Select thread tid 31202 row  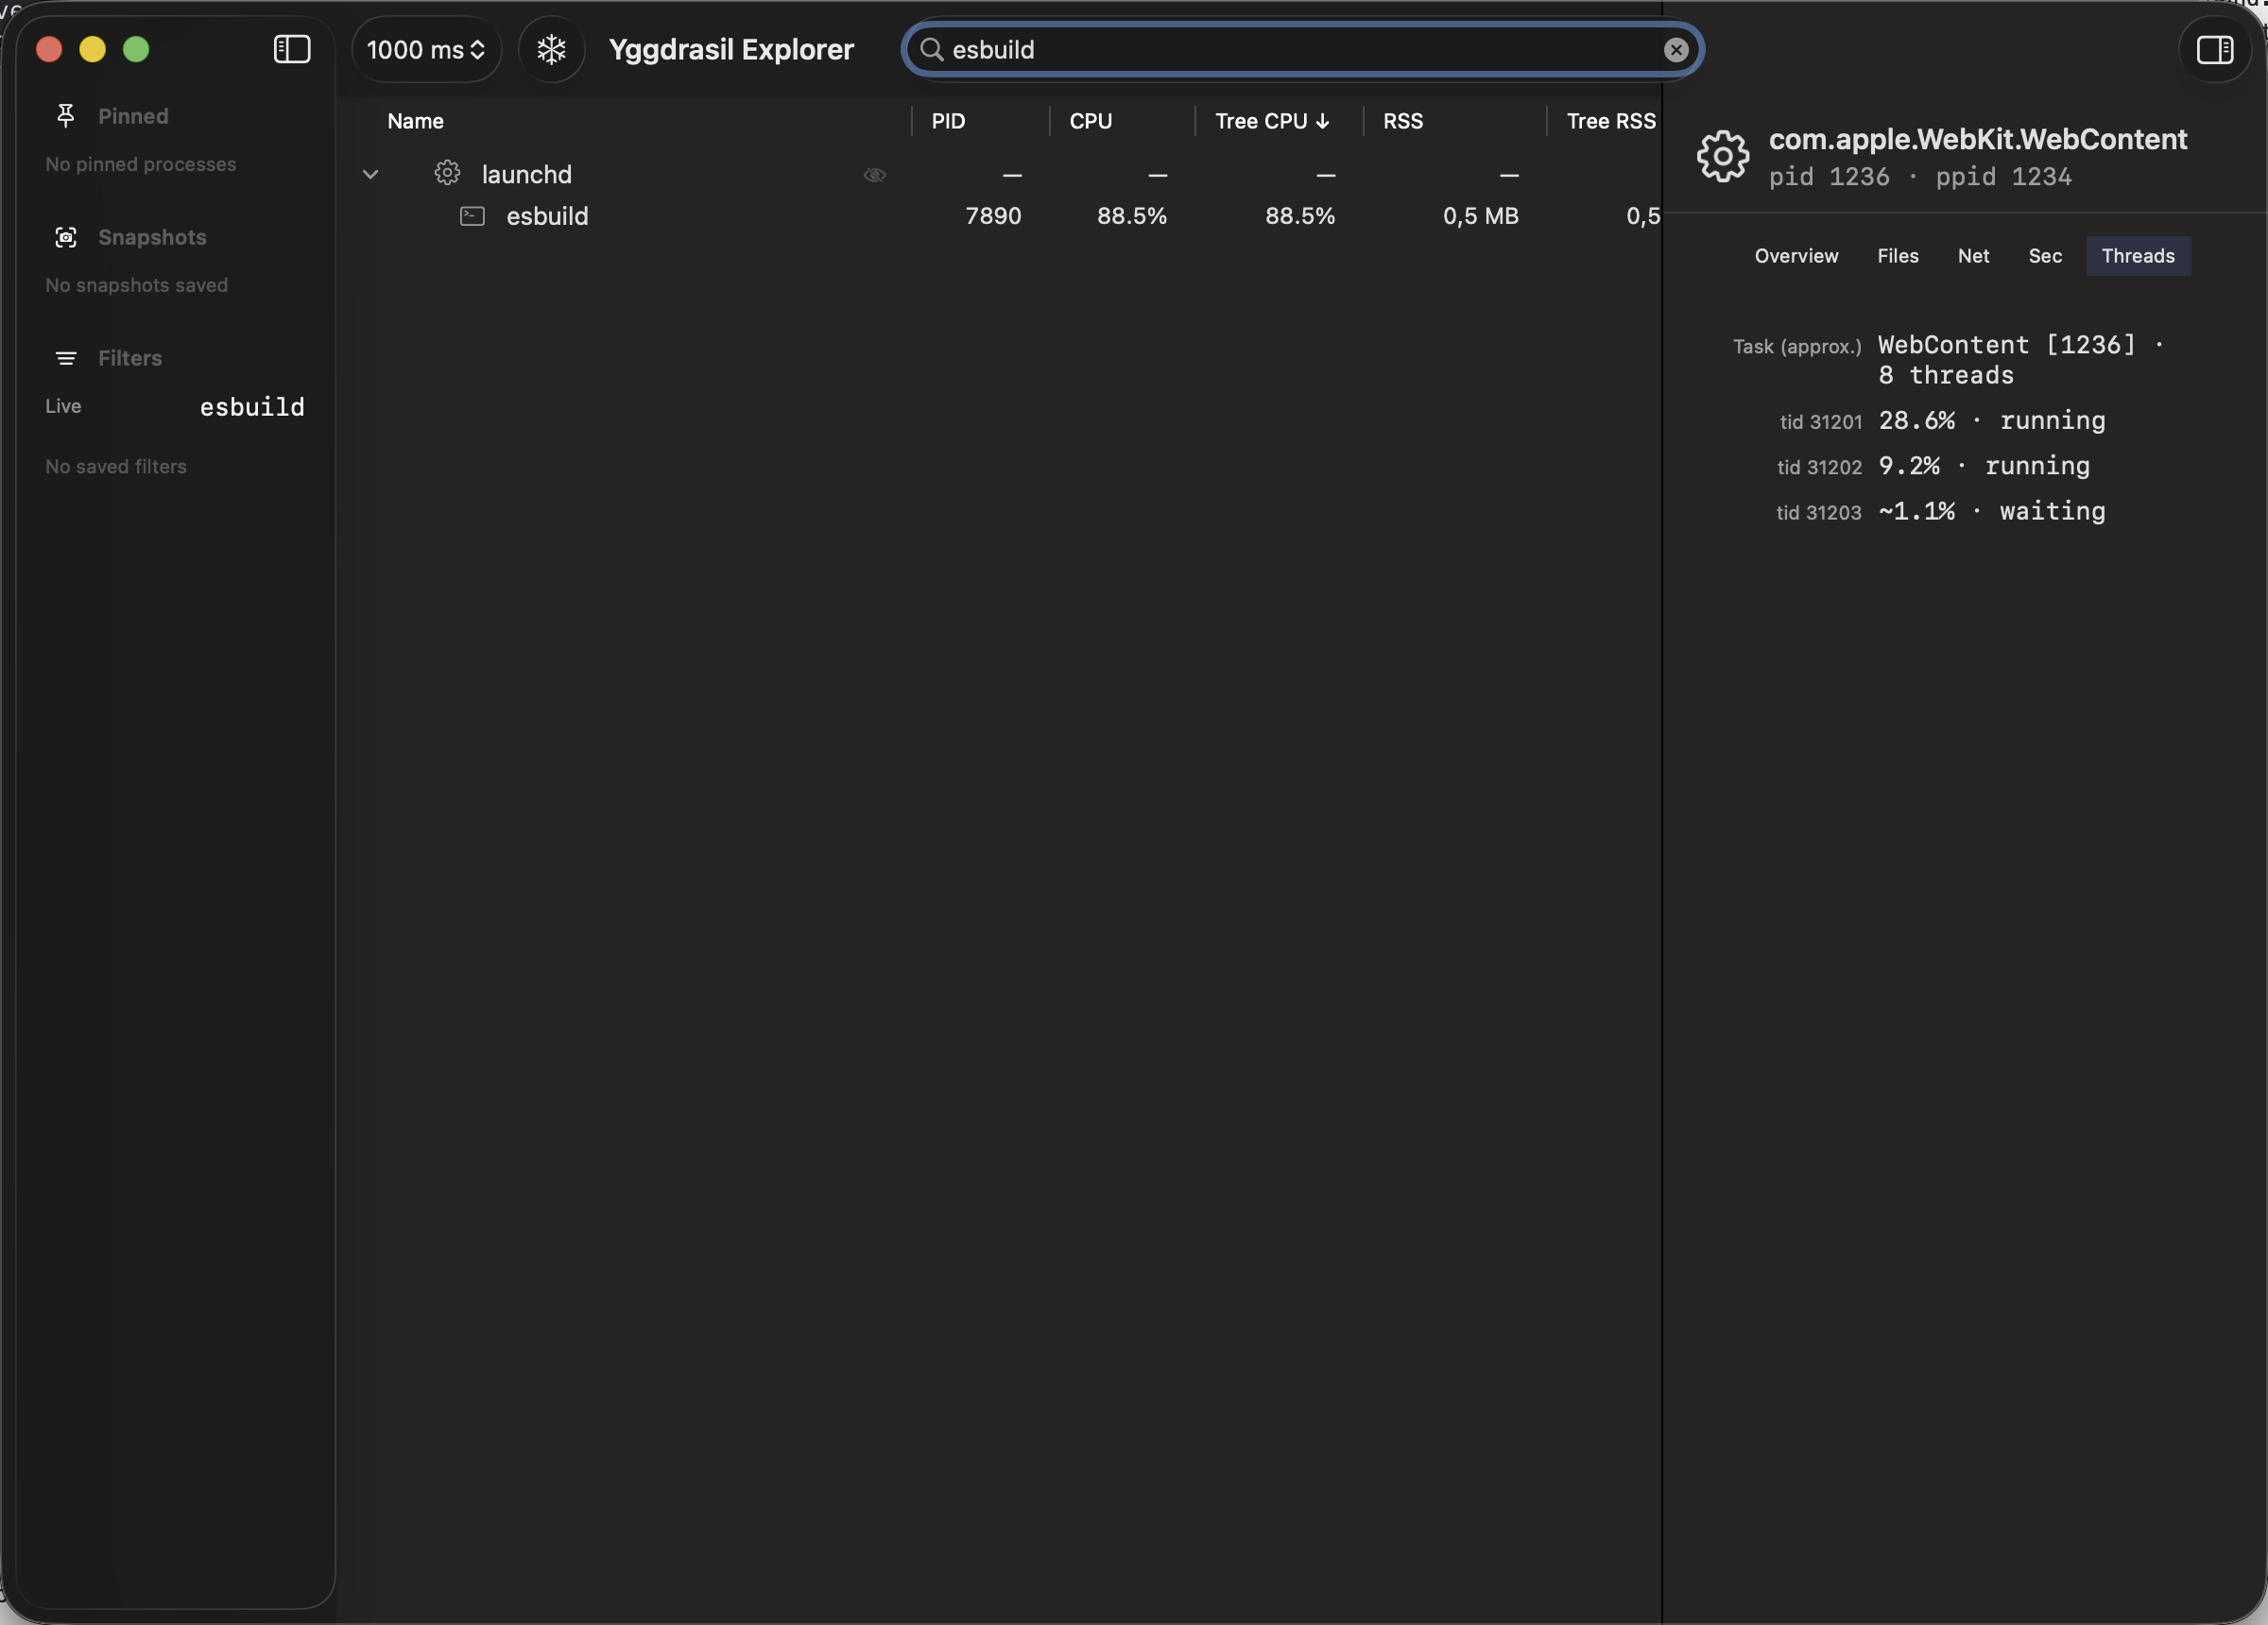click(x=1934, y=466)
